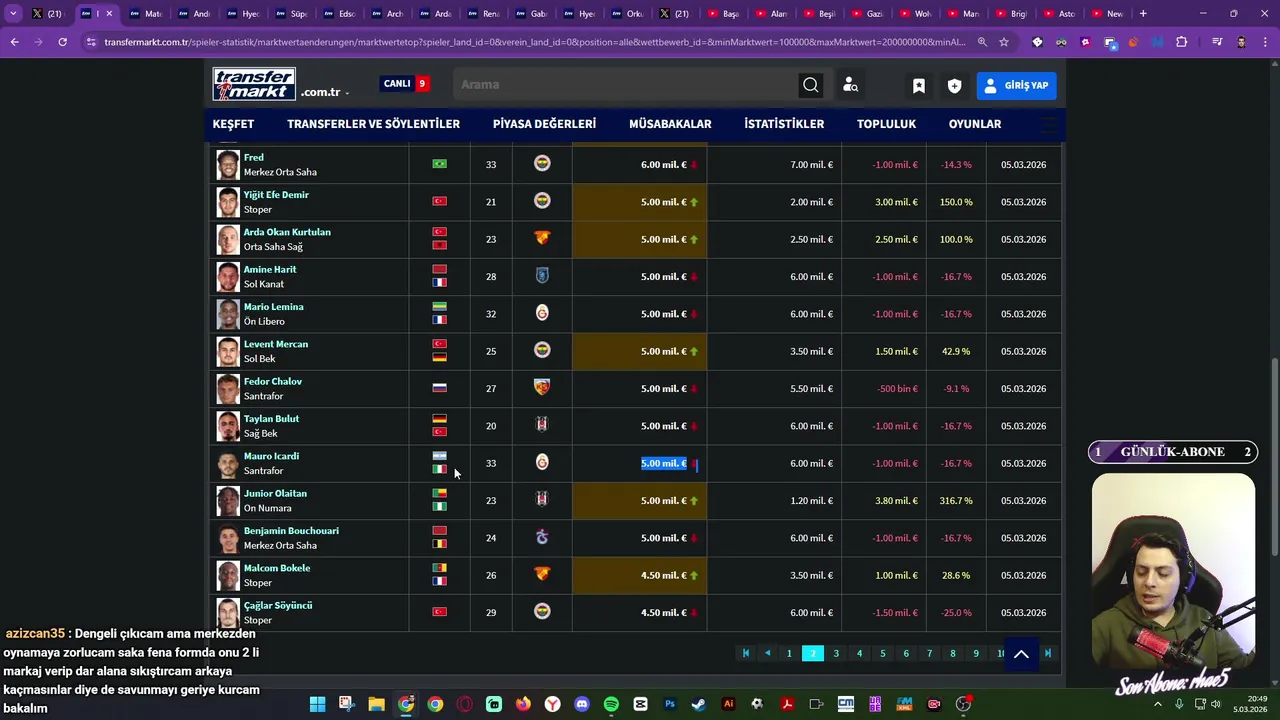
Task: Click the page vertical scrollbar thumb
Action: (x=1274, y=457)
